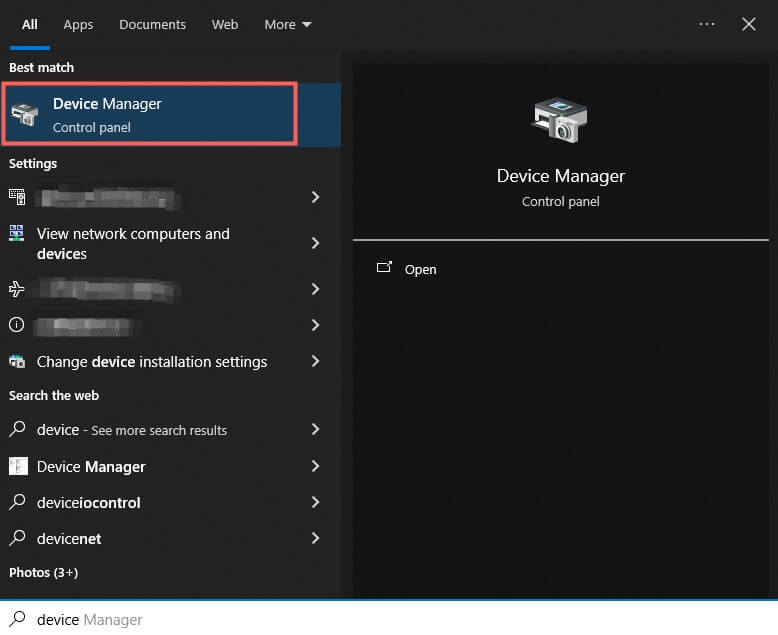Click search icon beside devicenet
The image size is (778, 635).
(17, 538)
